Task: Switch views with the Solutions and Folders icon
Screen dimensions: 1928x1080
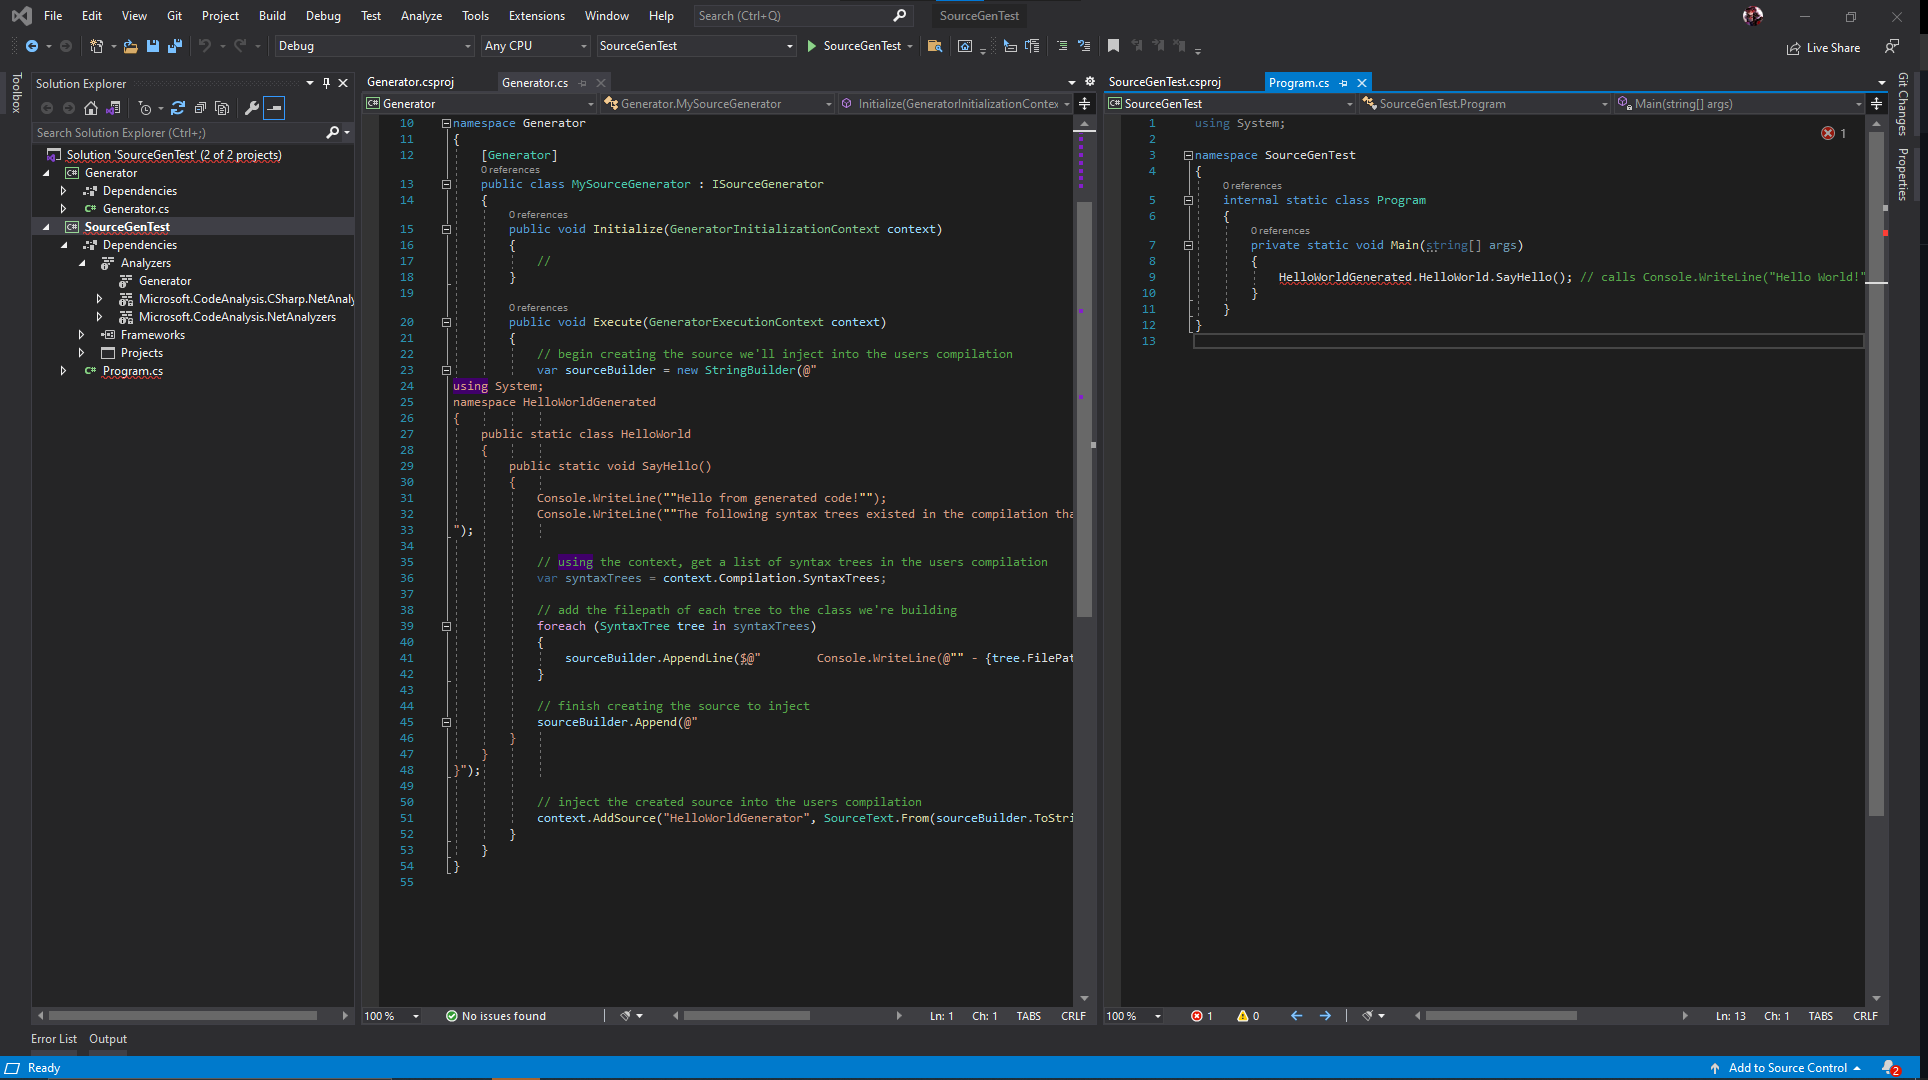Action: click(113, 108)
